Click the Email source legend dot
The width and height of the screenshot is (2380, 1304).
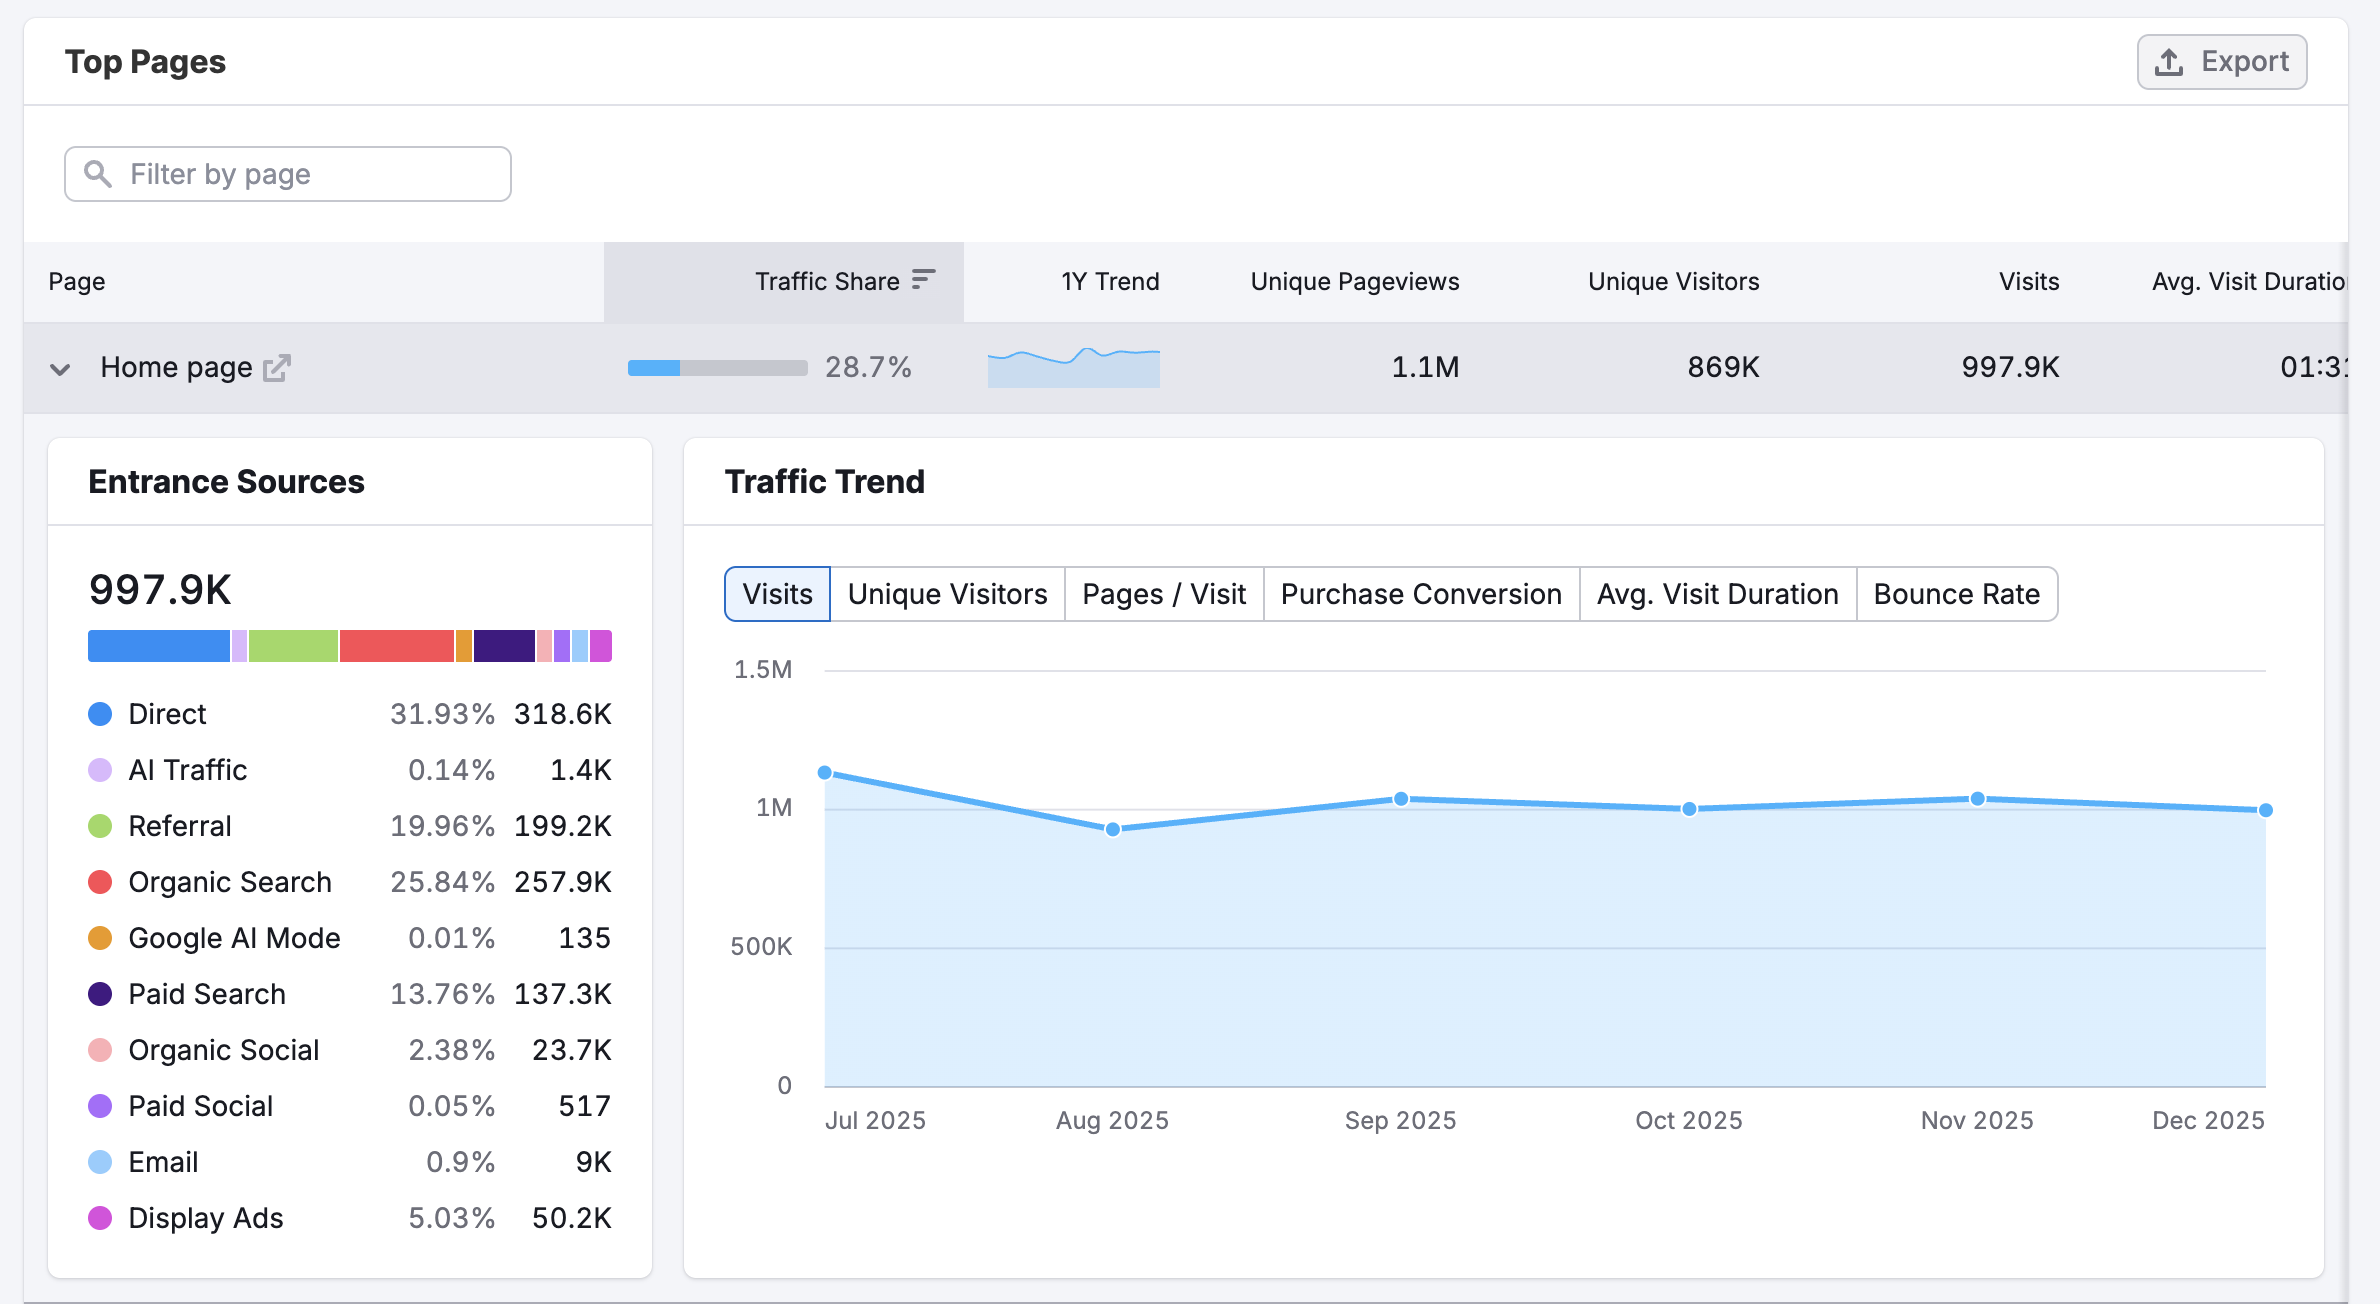click(100, 1161)
